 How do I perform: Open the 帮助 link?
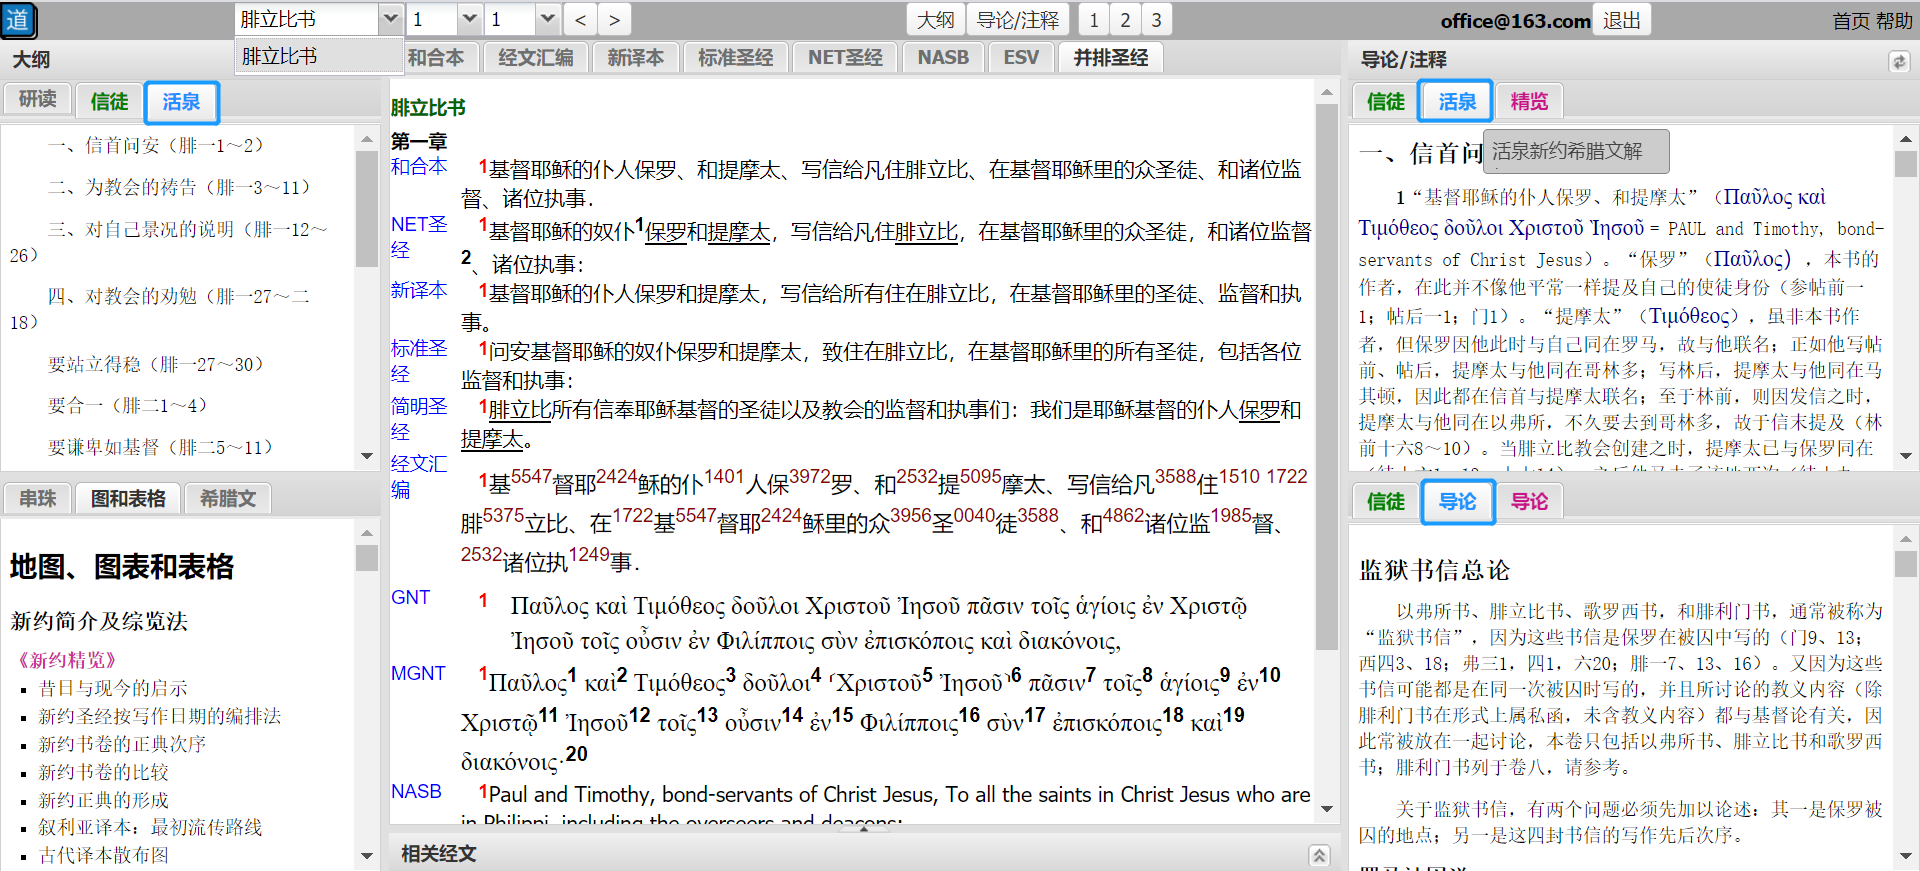click(1894, 21)
